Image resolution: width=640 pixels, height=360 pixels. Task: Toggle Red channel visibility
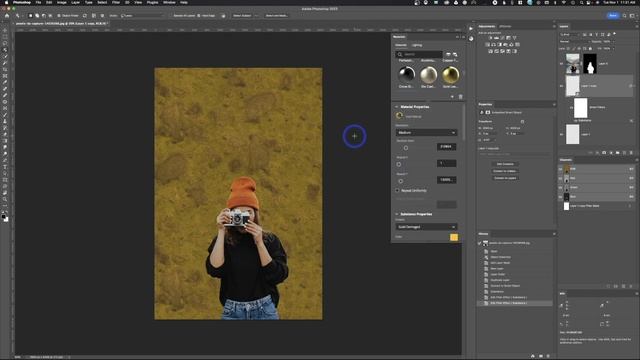pos(560,178)
